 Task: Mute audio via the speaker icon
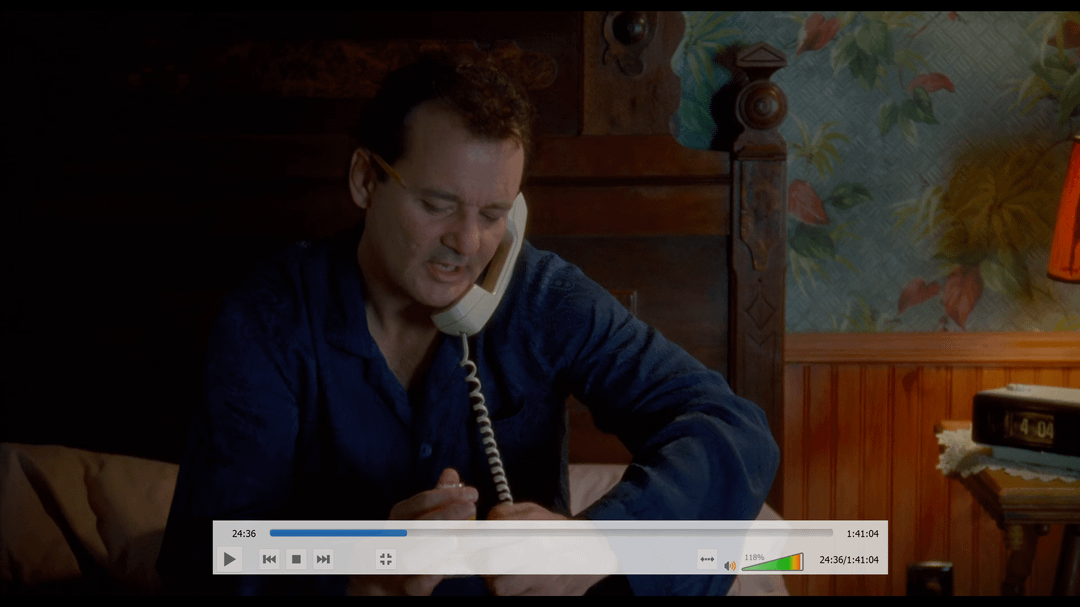729,566
